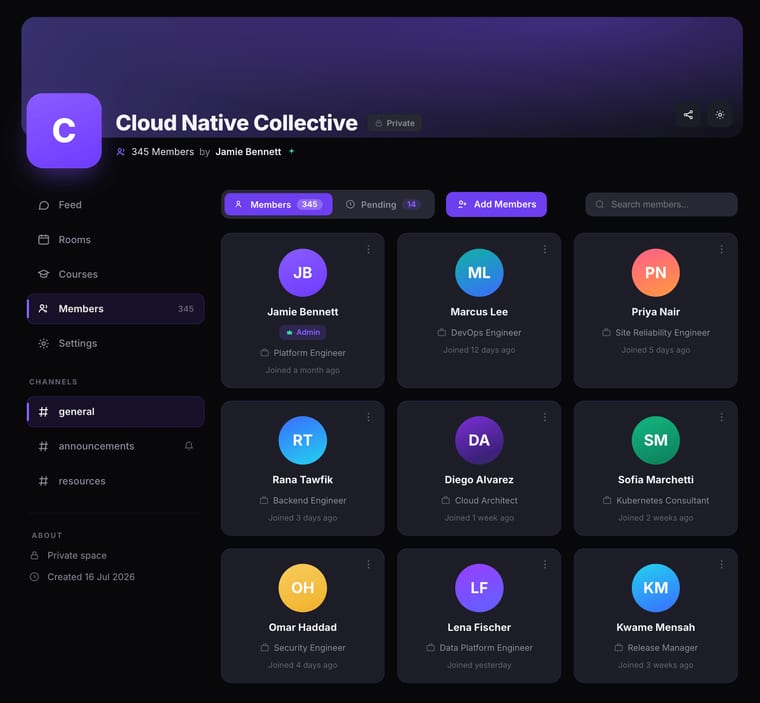Click the Add Members button
Image resolution: width=760 pixels, height=703 pixels.
point(496,205)
